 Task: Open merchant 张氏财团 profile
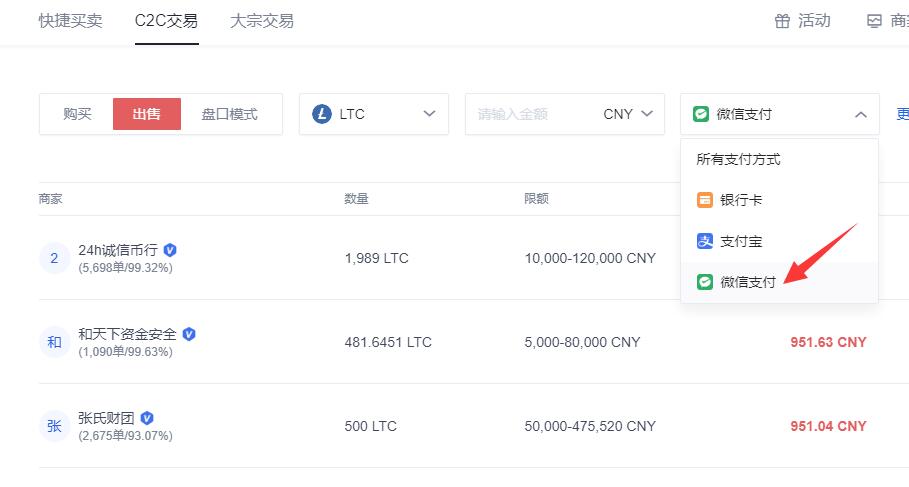tap(106, 418)
